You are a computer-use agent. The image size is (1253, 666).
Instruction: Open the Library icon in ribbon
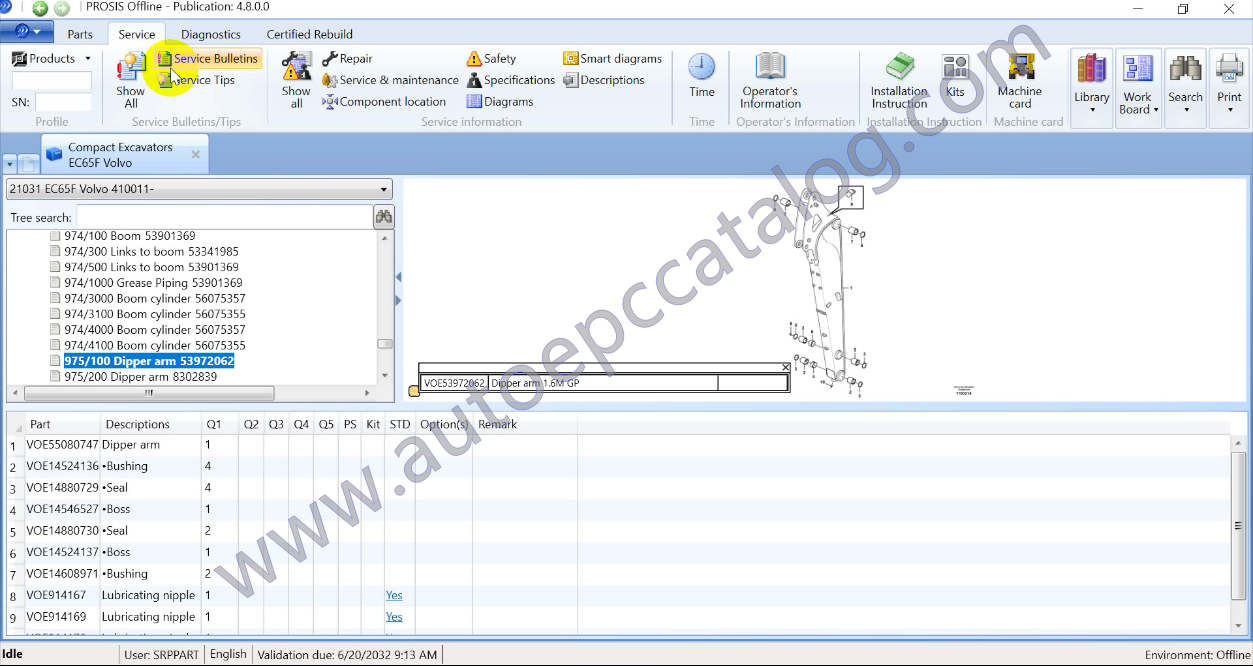(x=1091, y=70)
